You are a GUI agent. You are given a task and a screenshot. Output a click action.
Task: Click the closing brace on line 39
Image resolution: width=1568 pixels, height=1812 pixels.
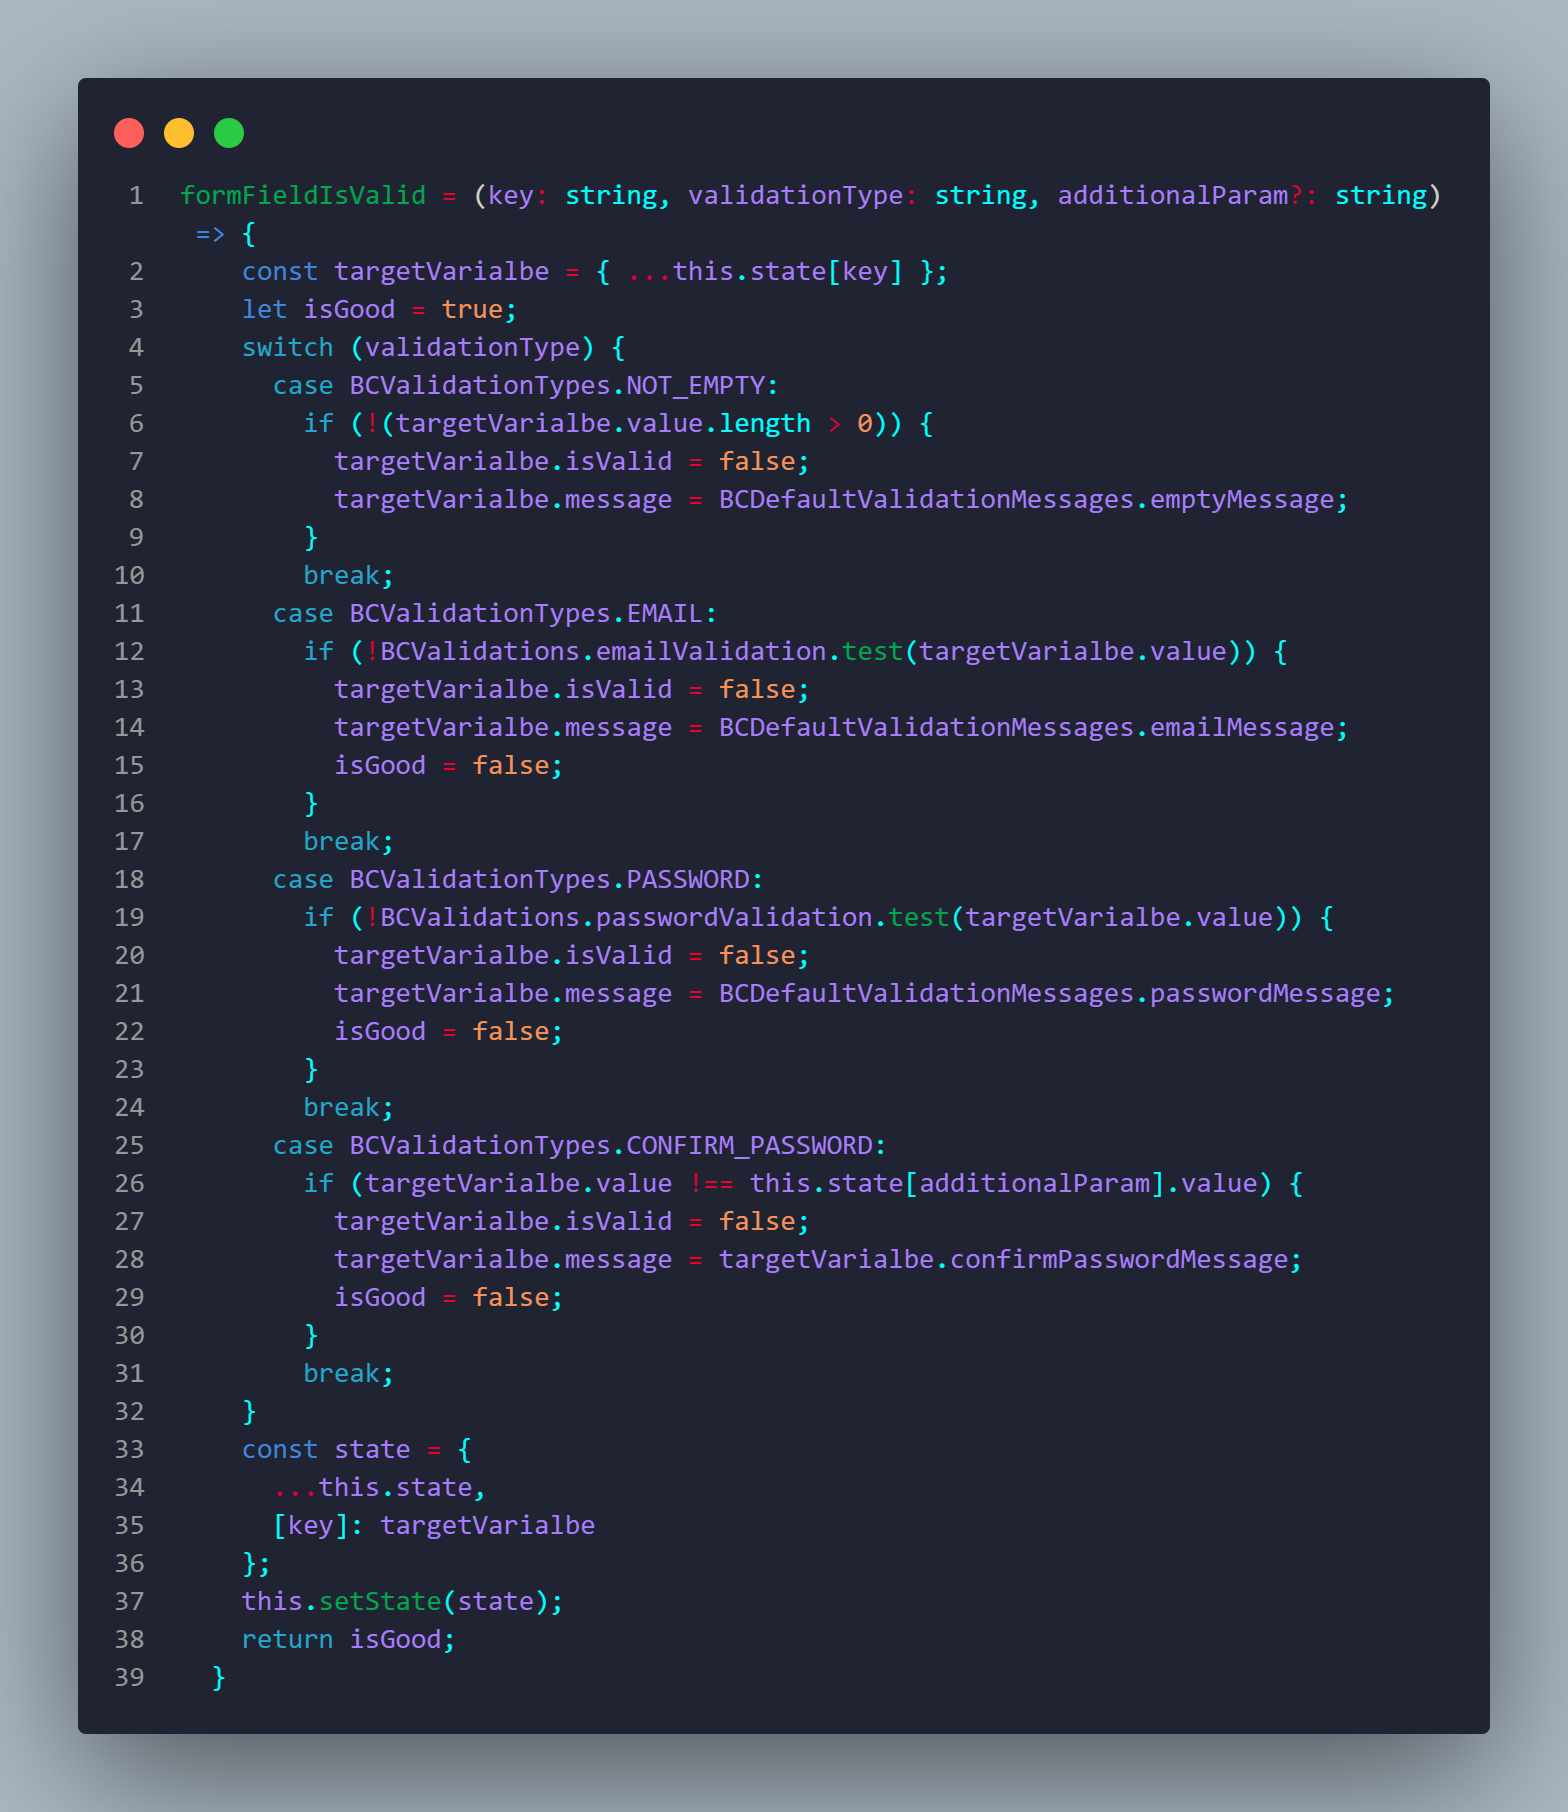pos(219,1677)
